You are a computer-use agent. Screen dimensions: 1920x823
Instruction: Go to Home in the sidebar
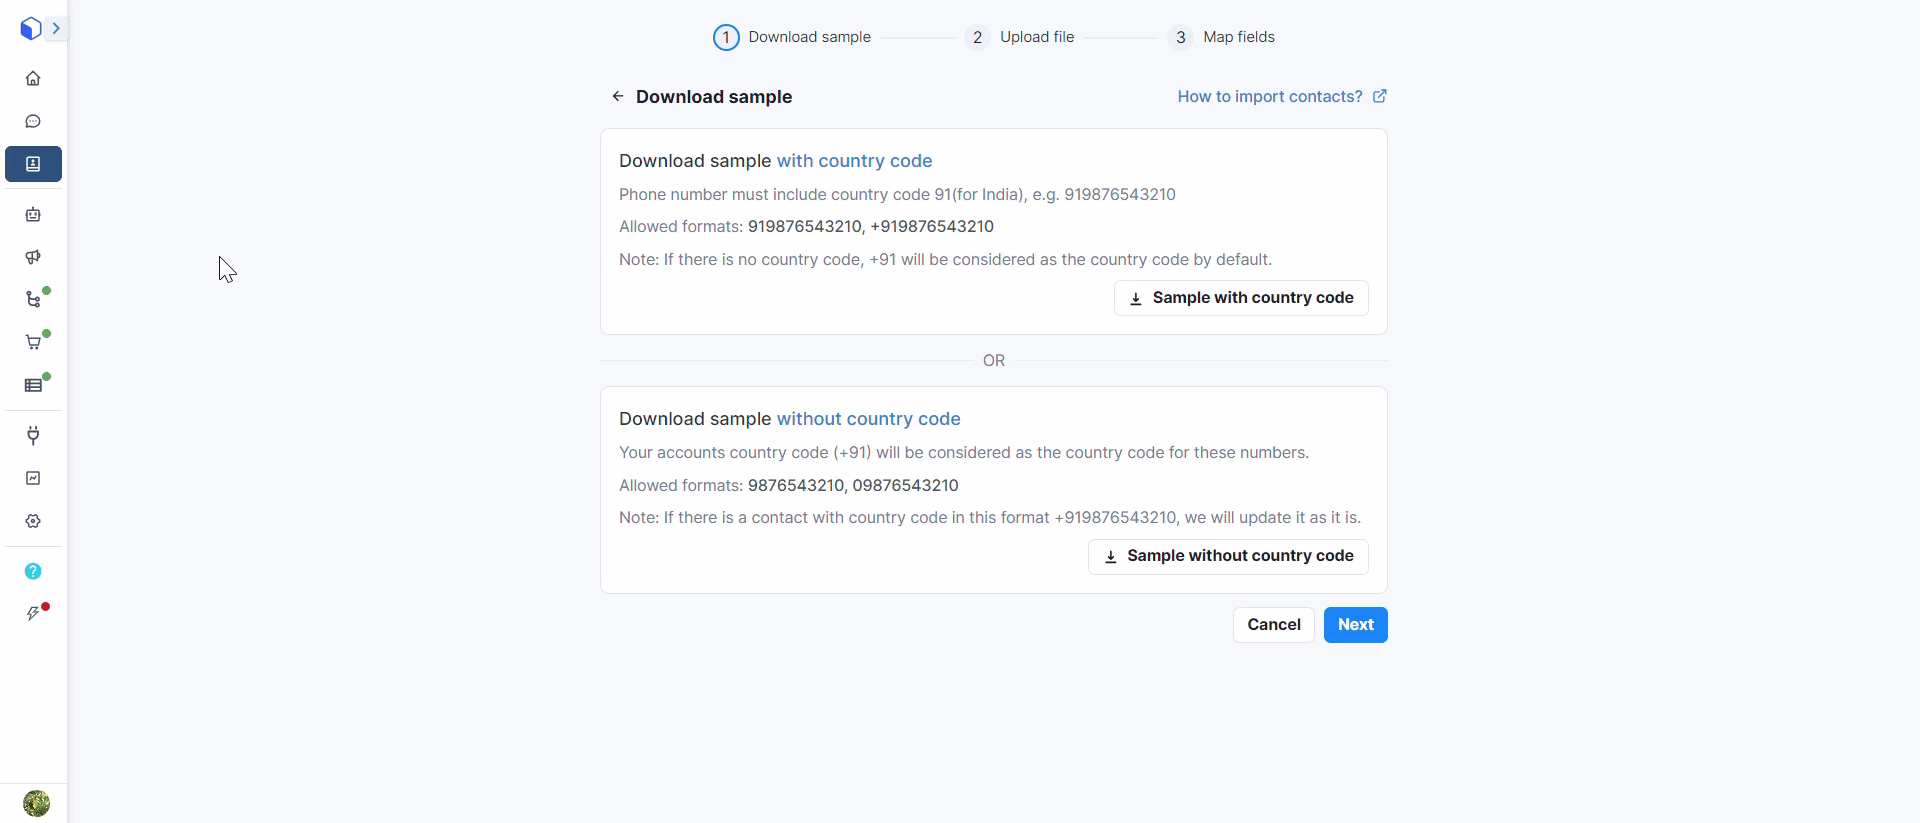33,78
